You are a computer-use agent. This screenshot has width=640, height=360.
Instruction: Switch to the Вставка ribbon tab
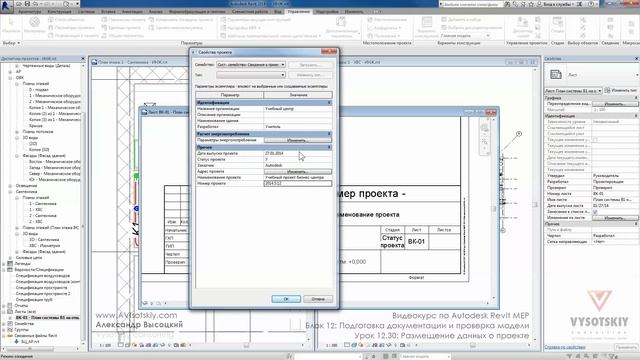tap(108, 12)
